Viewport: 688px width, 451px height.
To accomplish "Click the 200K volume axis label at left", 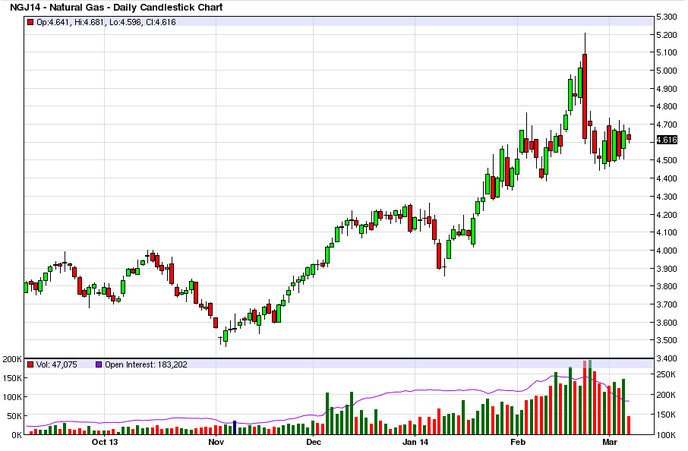I will 12,358.
